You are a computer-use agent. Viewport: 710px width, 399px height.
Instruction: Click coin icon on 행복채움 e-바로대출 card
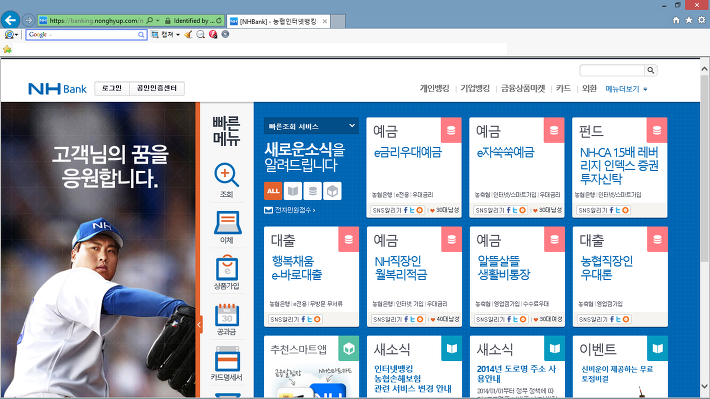(x=349, y=239)
